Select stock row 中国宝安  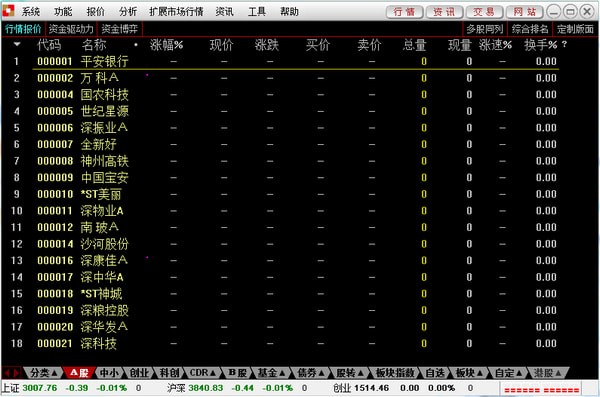pos(285,178)
